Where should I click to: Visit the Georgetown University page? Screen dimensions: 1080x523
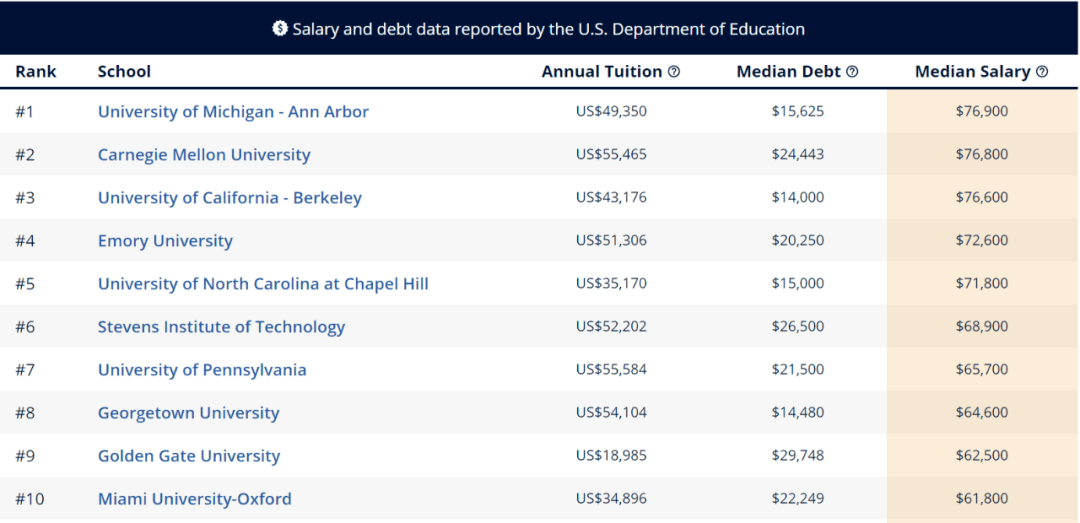point(188,412)
